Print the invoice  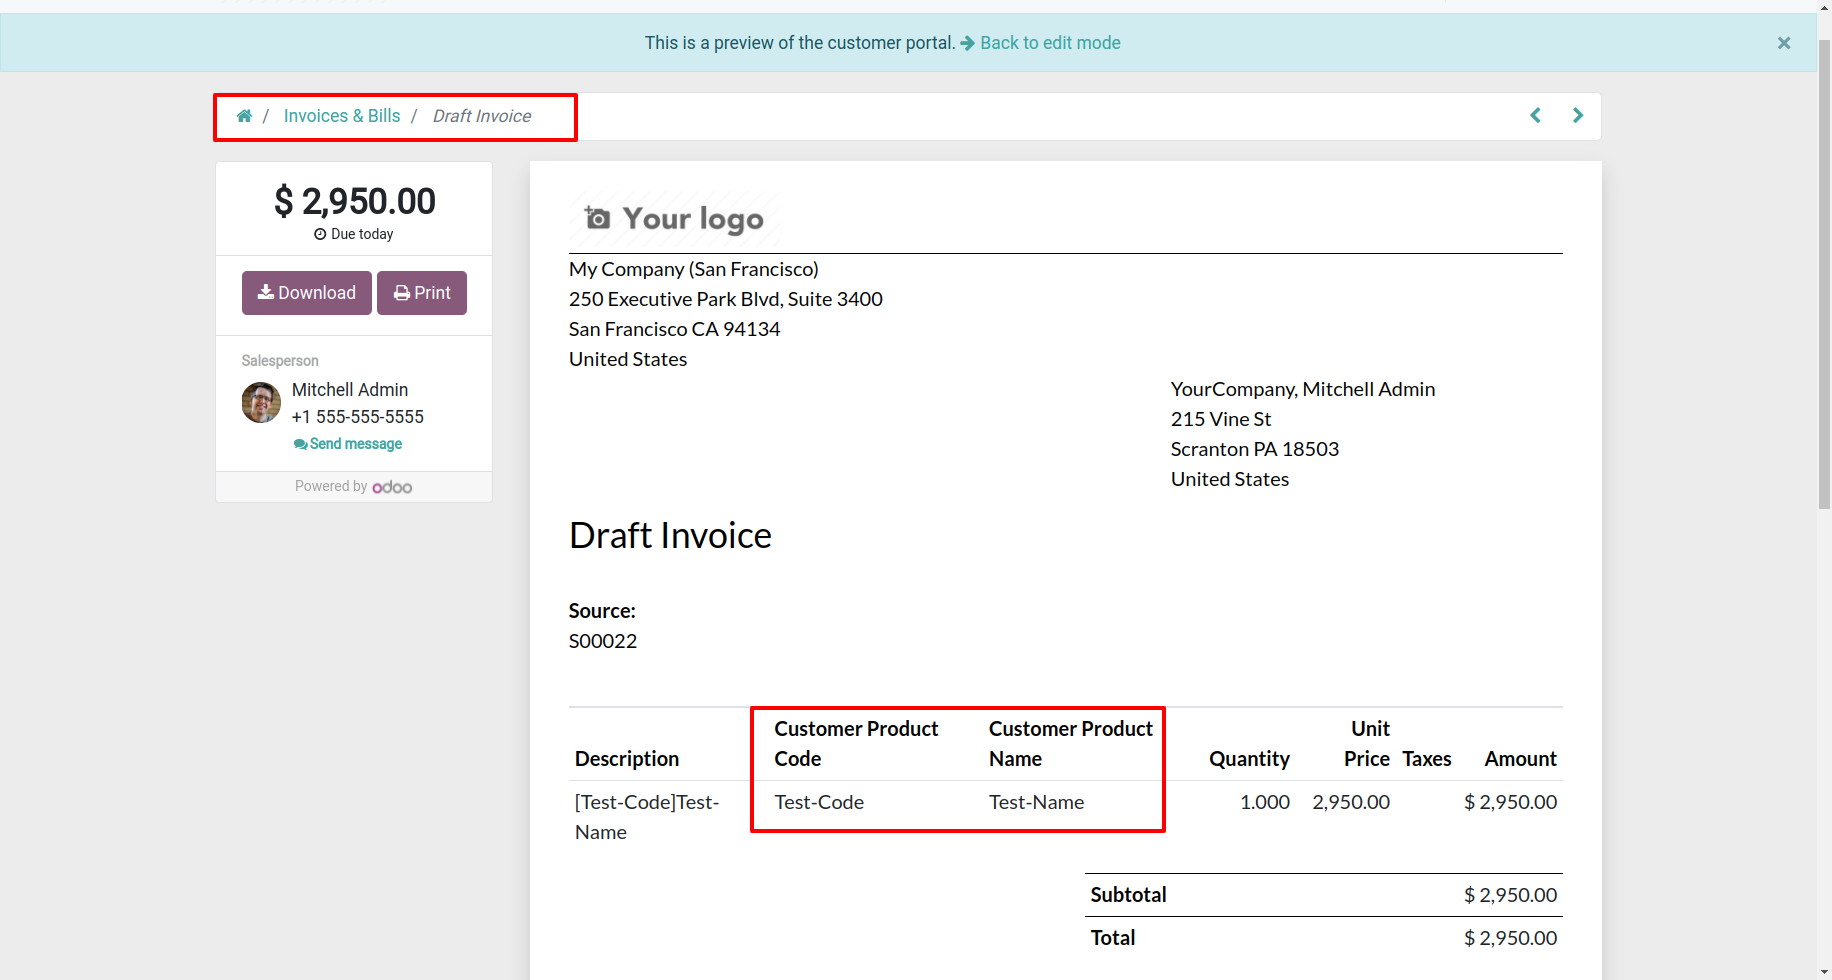422,293
